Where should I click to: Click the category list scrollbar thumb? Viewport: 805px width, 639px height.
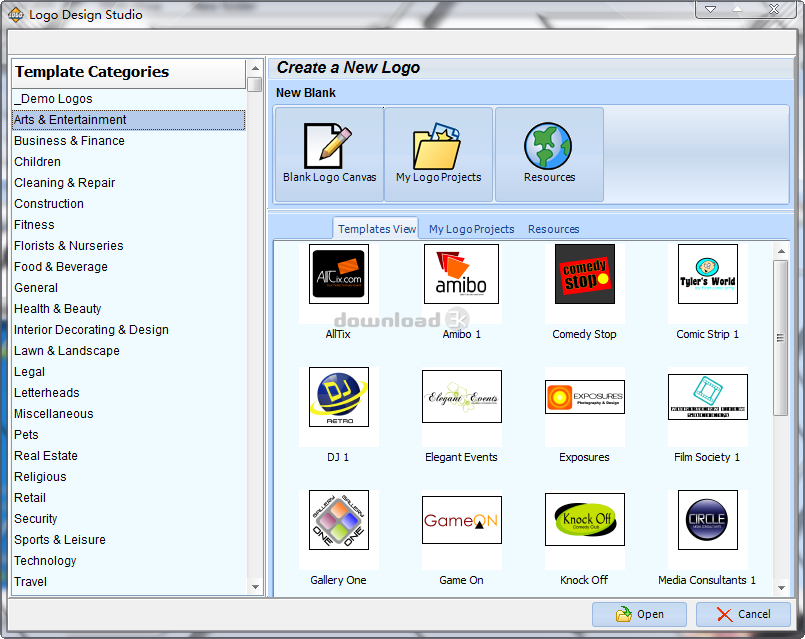255,84
